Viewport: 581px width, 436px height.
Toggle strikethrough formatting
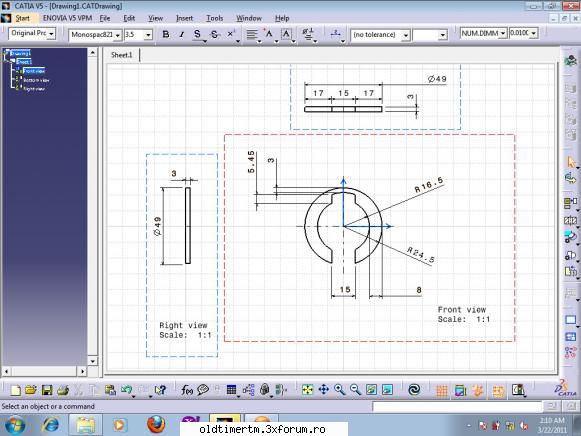click(214, 34)
